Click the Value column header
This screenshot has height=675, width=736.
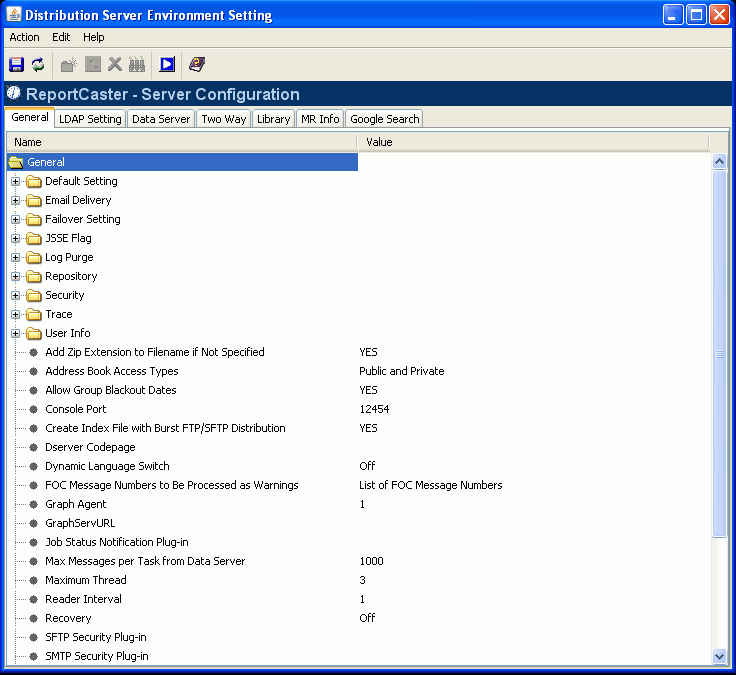tap(533, 142)
